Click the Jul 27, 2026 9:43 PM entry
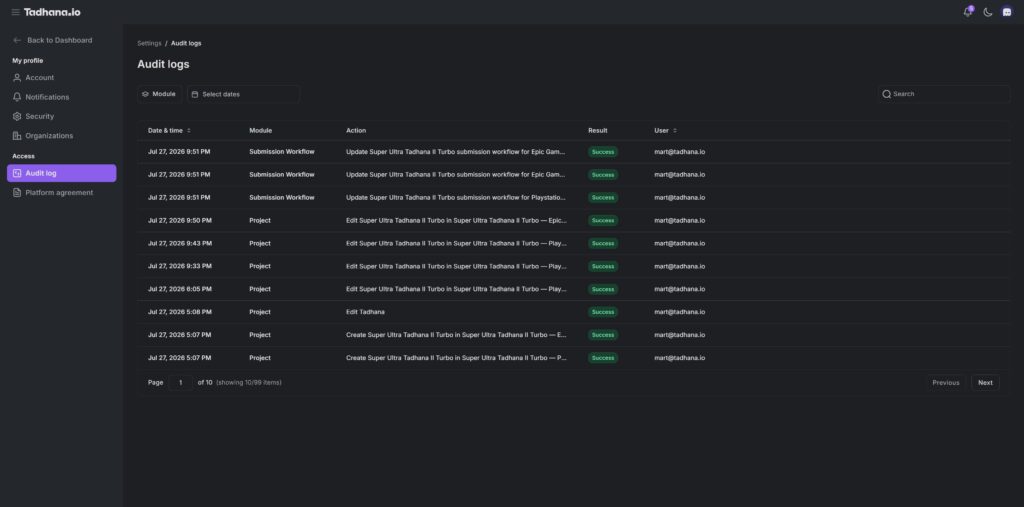Image resolution: width=1024 pixels, height=507 pixels. coord(180,244)
